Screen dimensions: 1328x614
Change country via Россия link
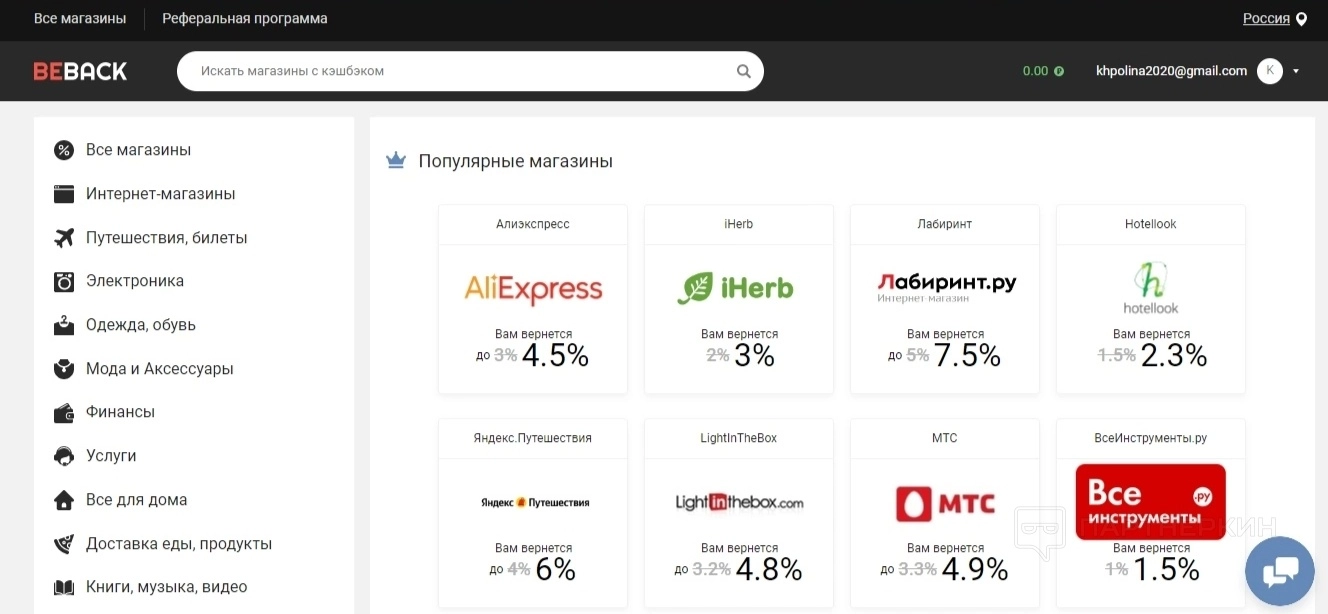pyautogui.click(x=1266, y=19)
